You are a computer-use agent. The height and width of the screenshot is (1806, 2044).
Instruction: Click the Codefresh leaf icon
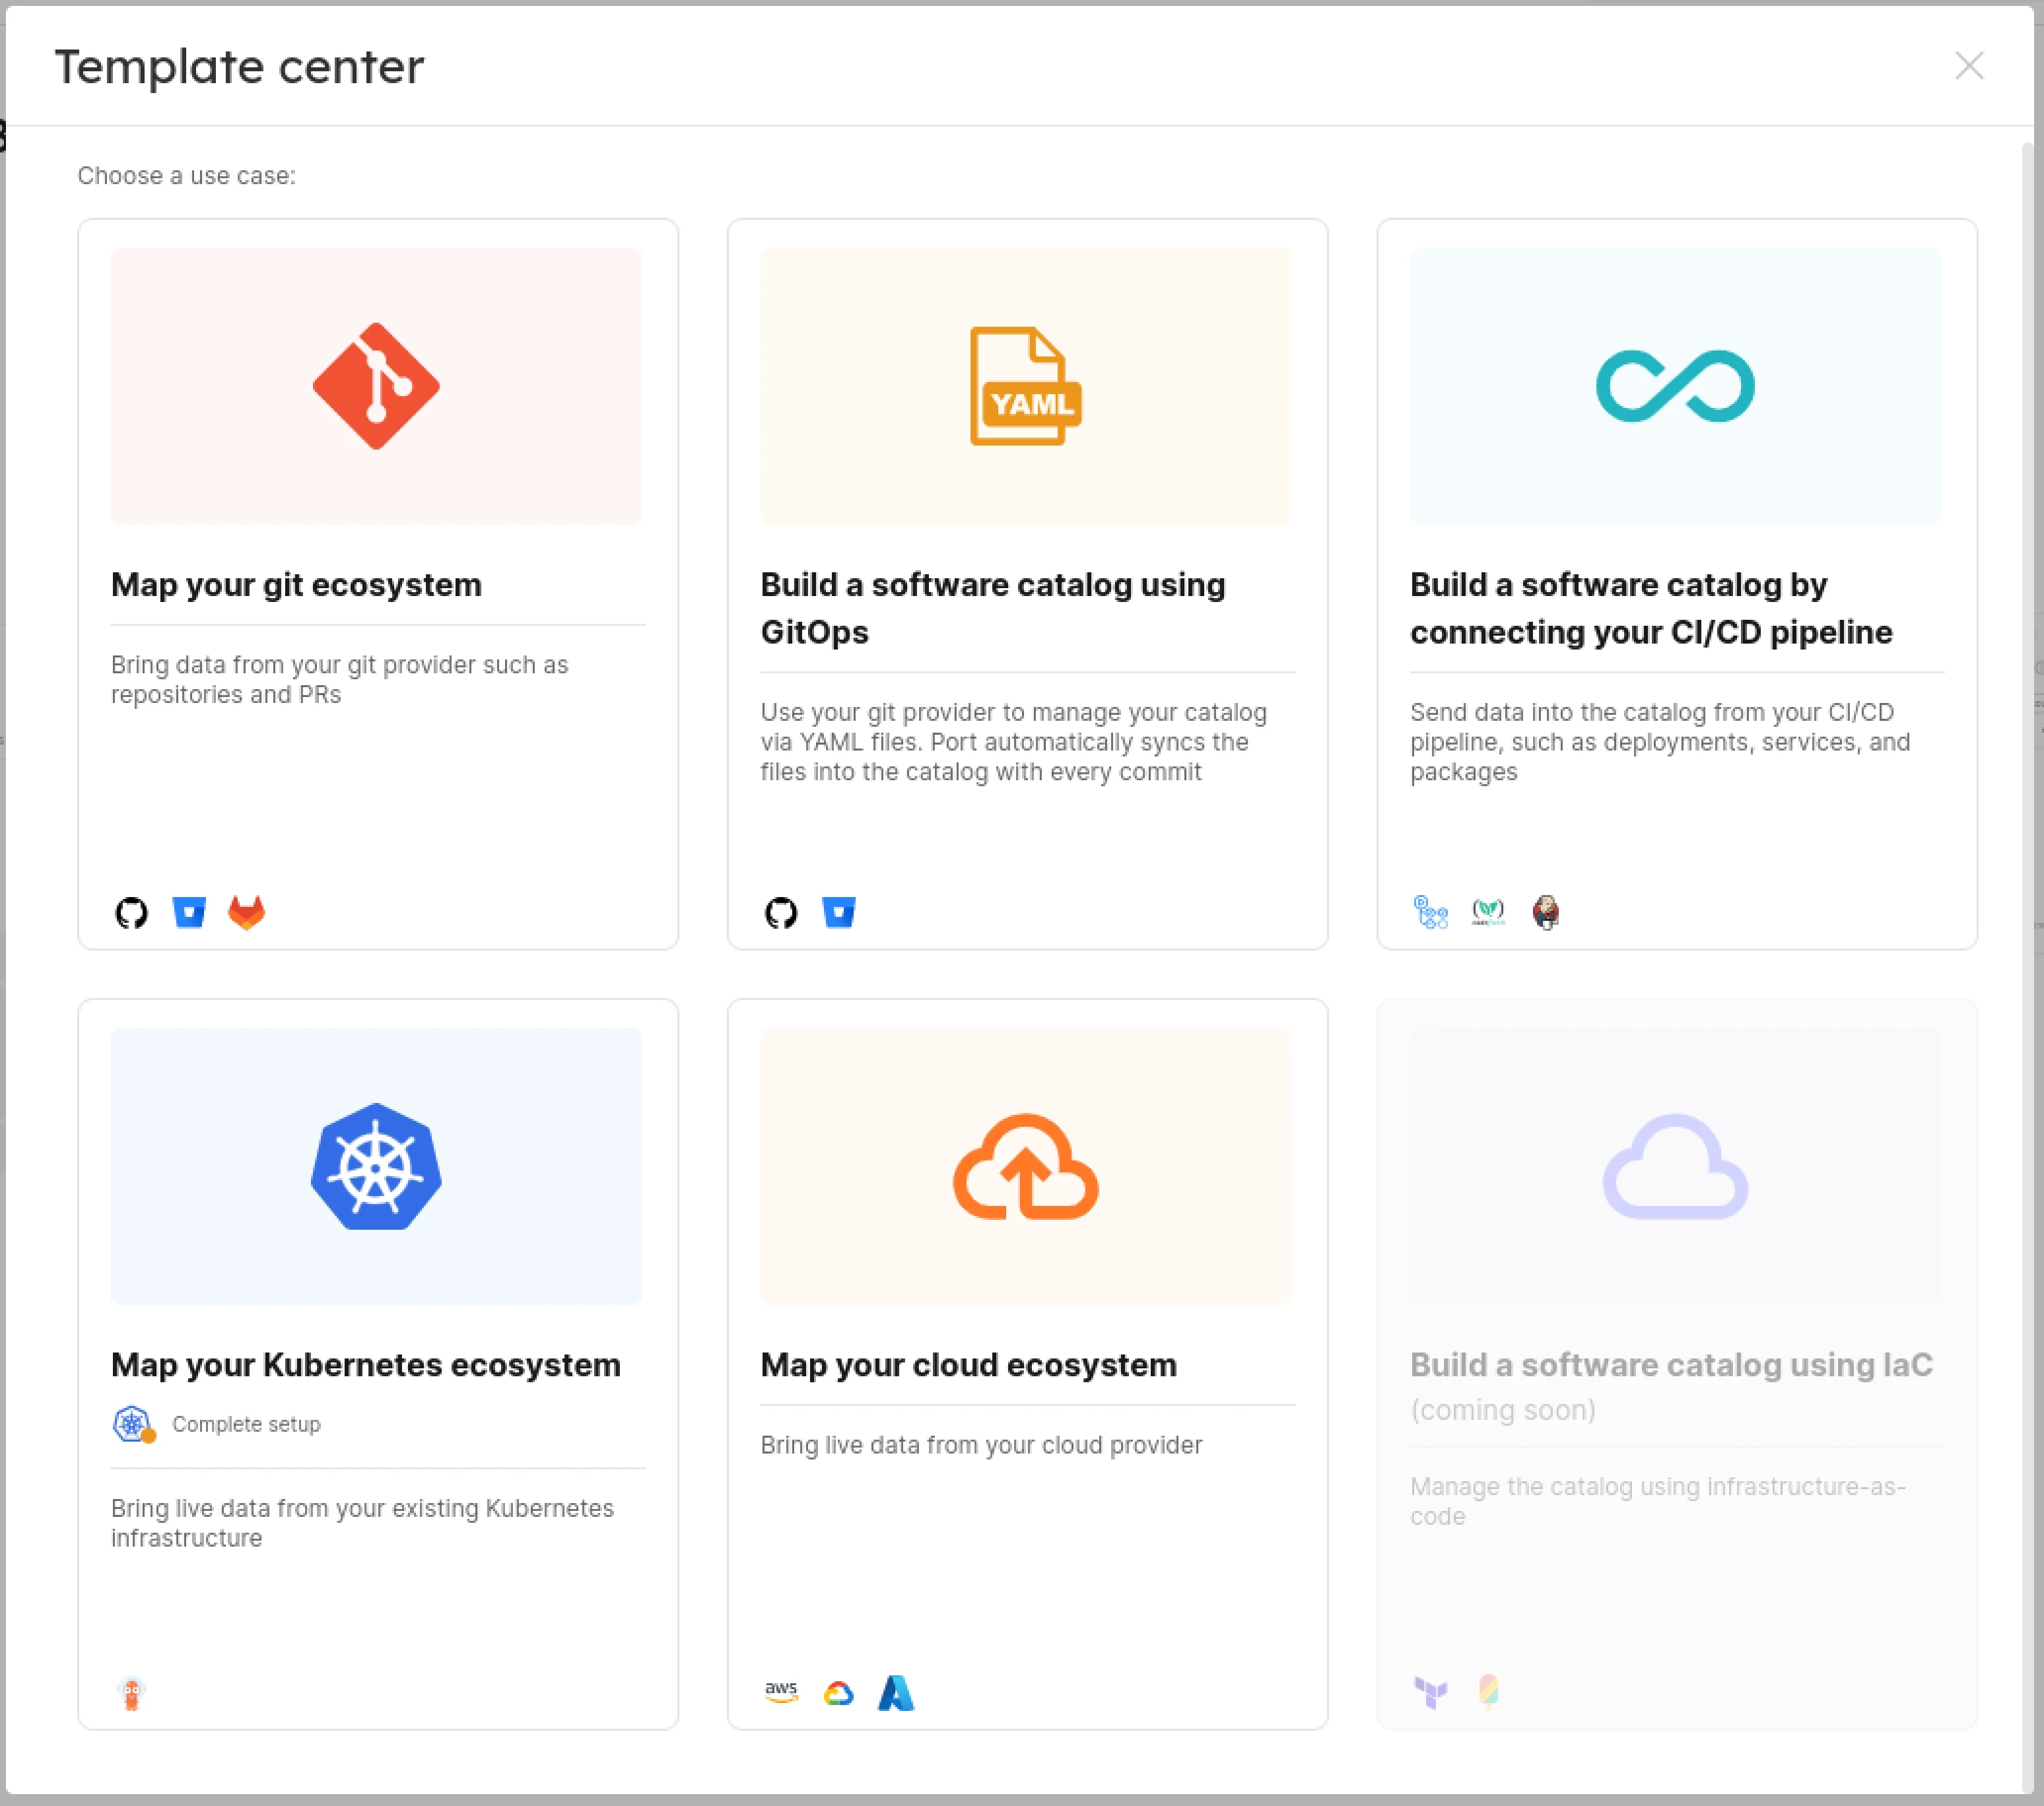pyautogui.click(x=1488, y=912)
